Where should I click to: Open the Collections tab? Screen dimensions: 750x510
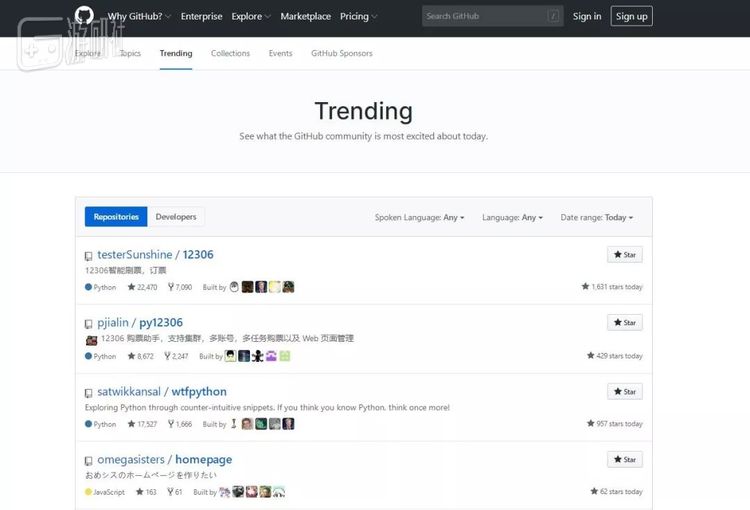(230, 53)
